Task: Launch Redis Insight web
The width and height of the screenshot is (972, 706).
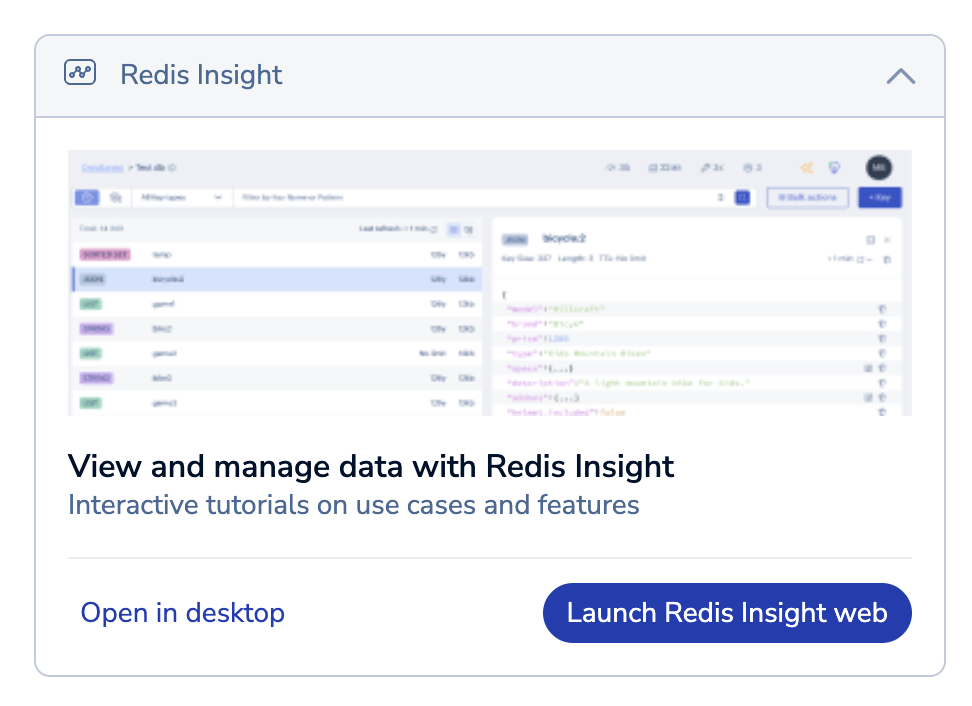Action: coord(727,612)
